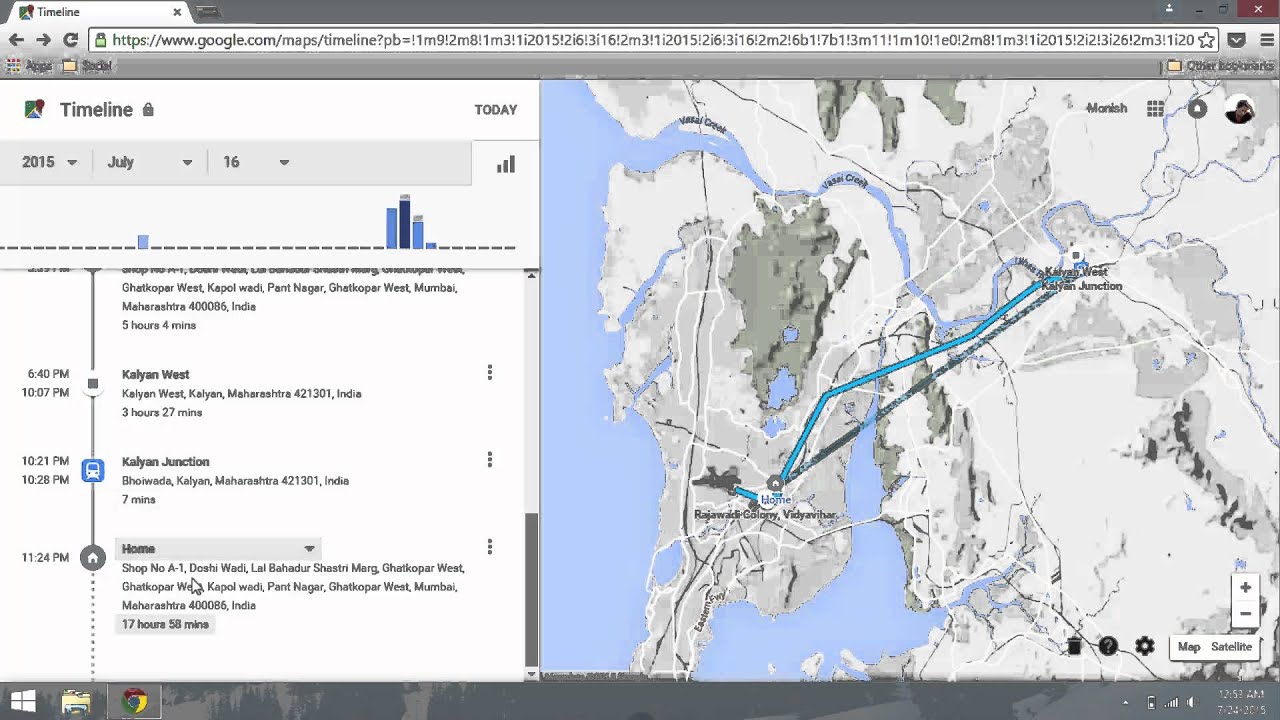Open Google apps grid
Screen dimensions: 1280x720
[x=1155, y=109]
